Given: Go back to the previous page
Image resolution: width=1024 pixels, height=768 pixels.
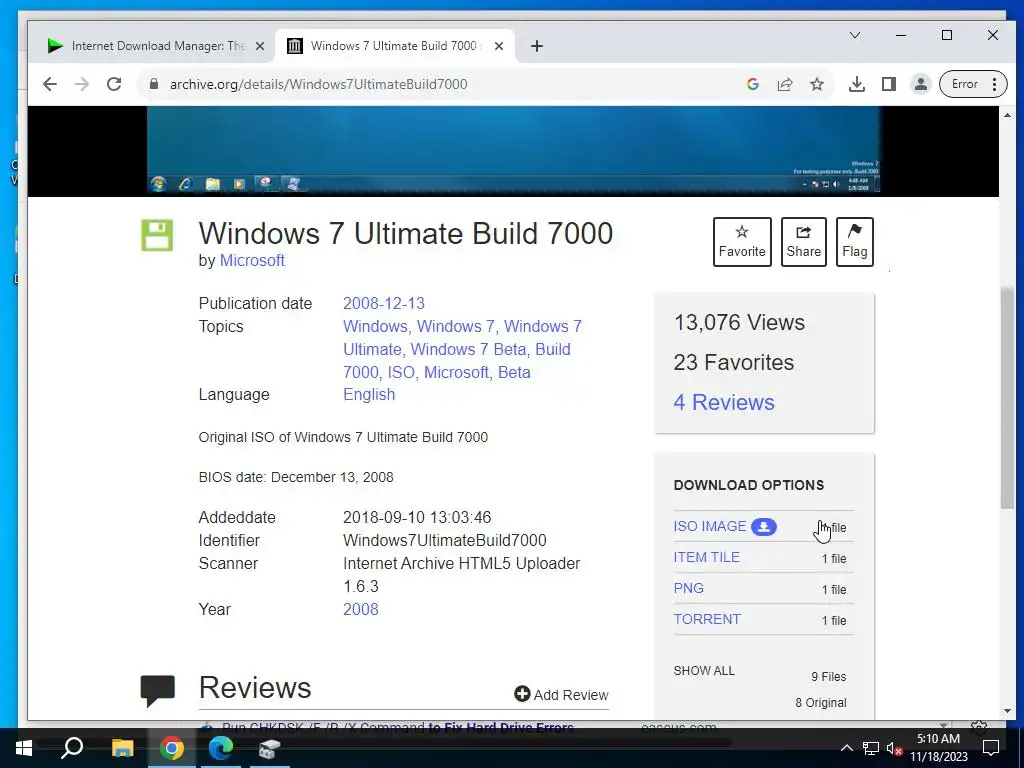Looking at the screenshot, I should click(50, 84).
